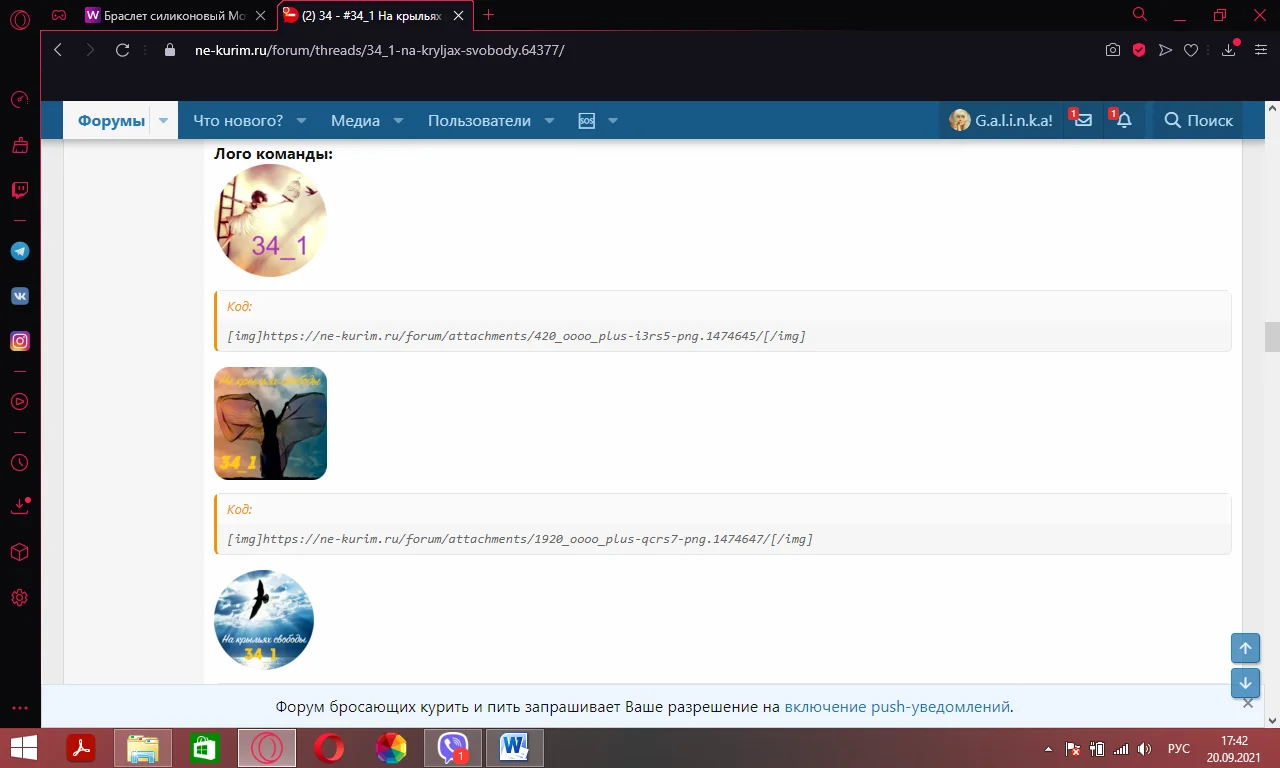Open the volume control in tray

pyautogui.click(x=1145, y=749)
